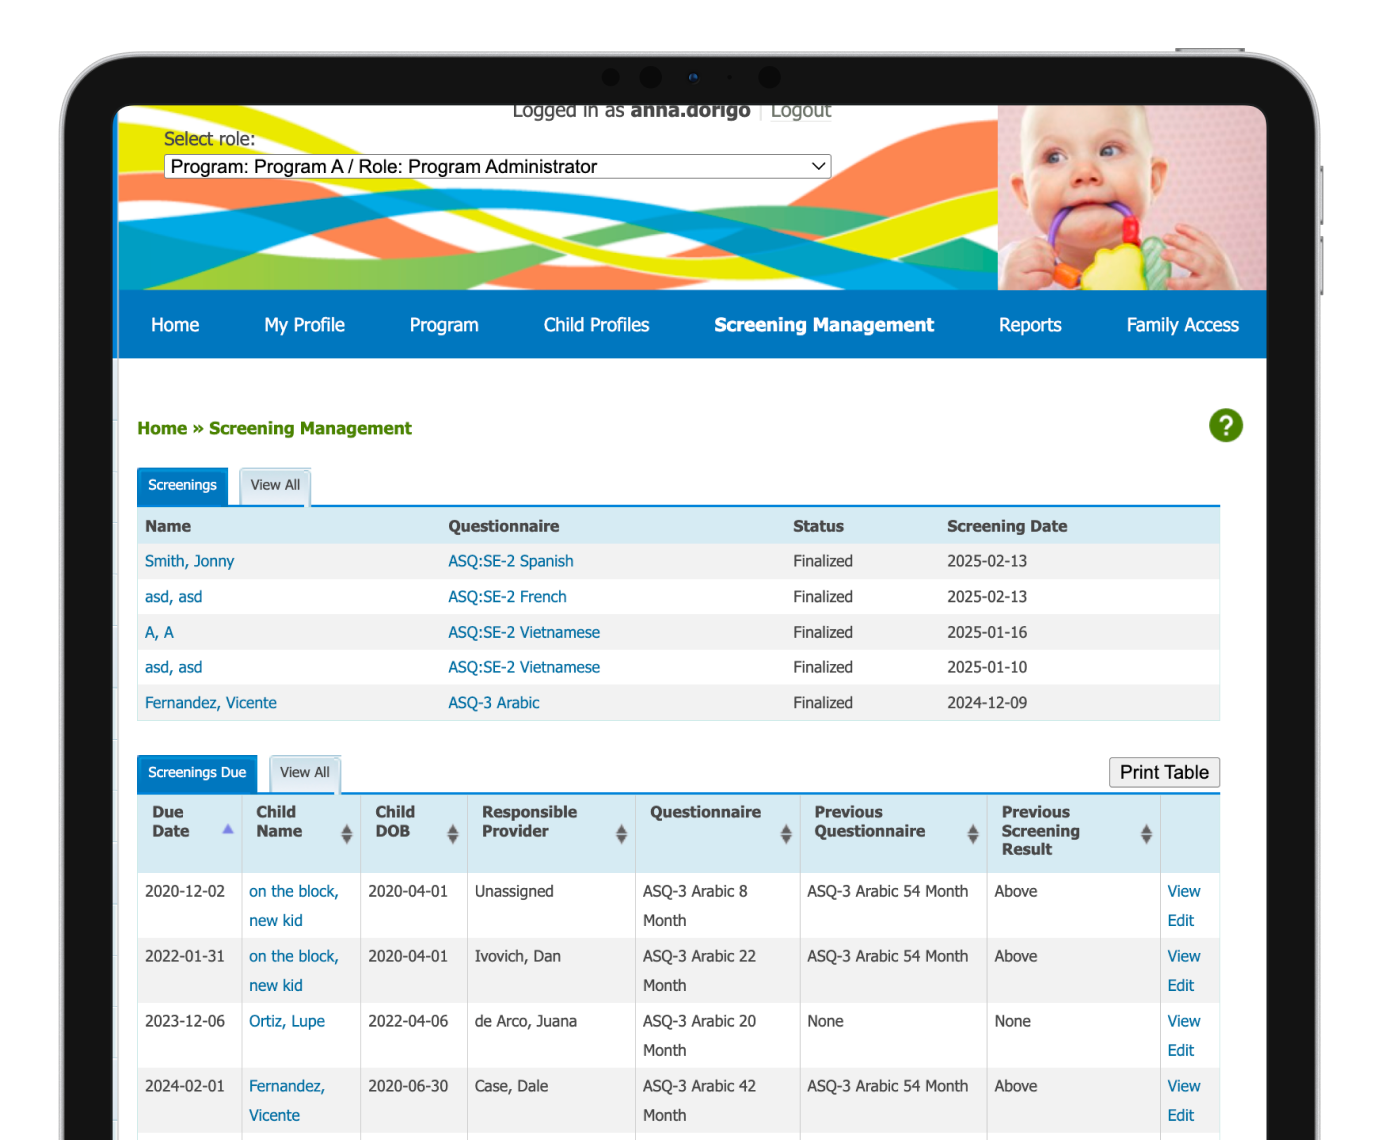
Task: Click the Print Table button
Action: (x=1163, y=772)
